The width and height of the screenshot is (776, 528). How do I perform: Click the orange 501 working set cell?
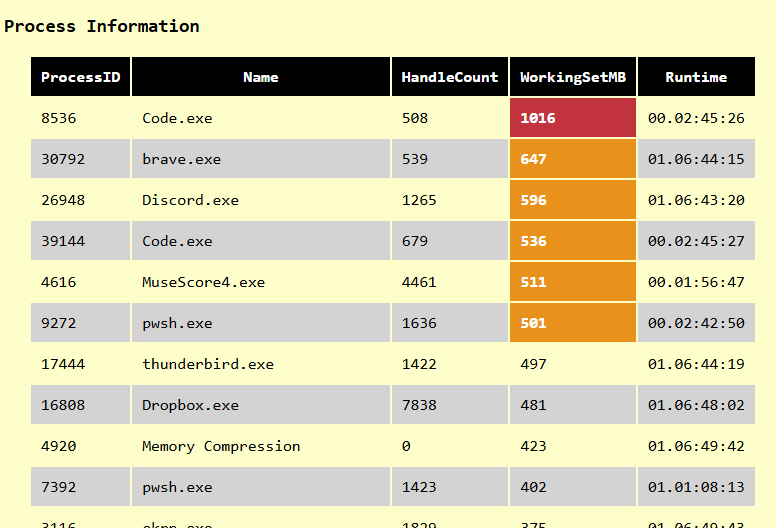point(573,323)
